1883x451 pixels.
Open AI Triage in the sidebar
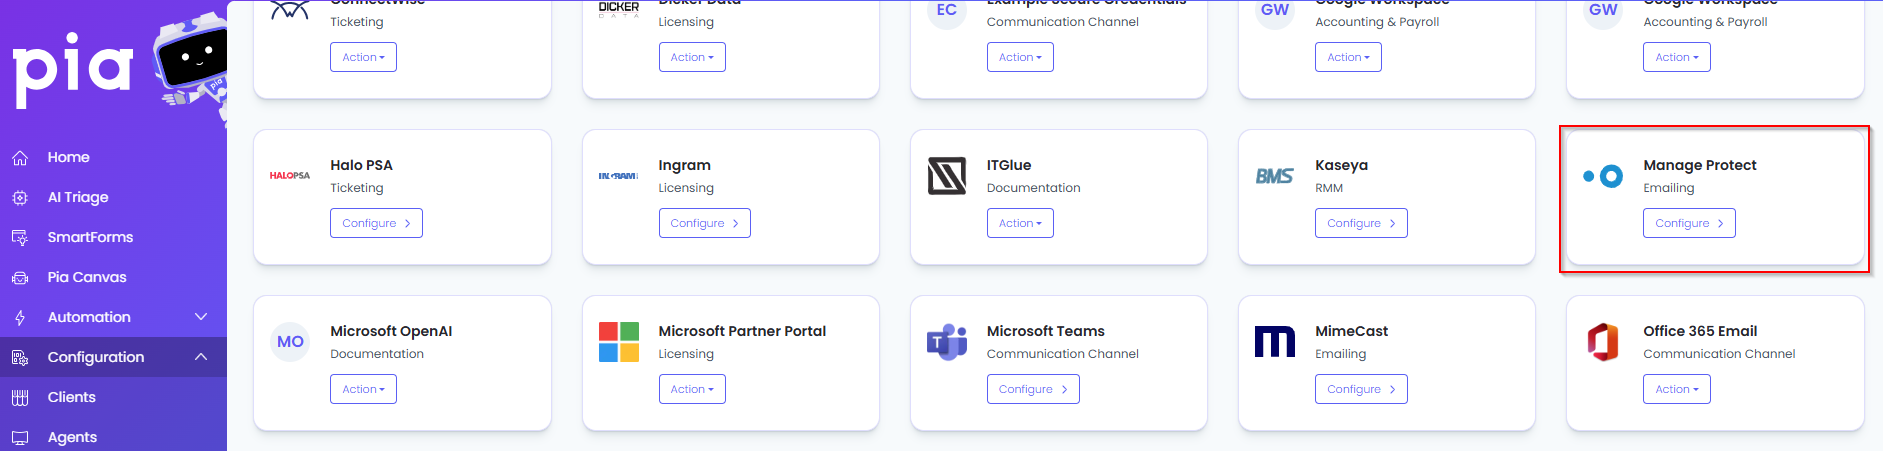tap(78, 197)
